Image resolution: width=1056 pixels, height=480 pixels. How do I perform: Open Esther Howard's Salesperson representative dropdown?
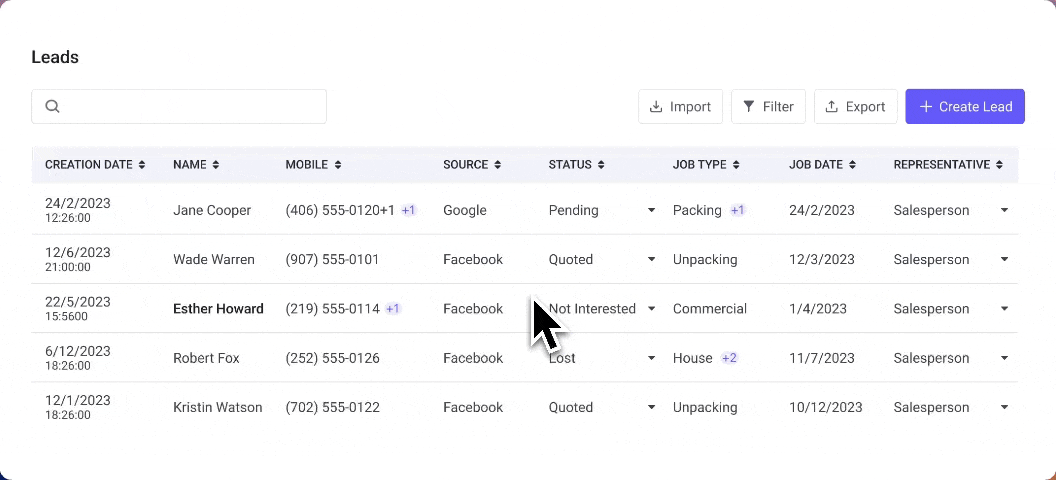click(x=1004, y=309)
